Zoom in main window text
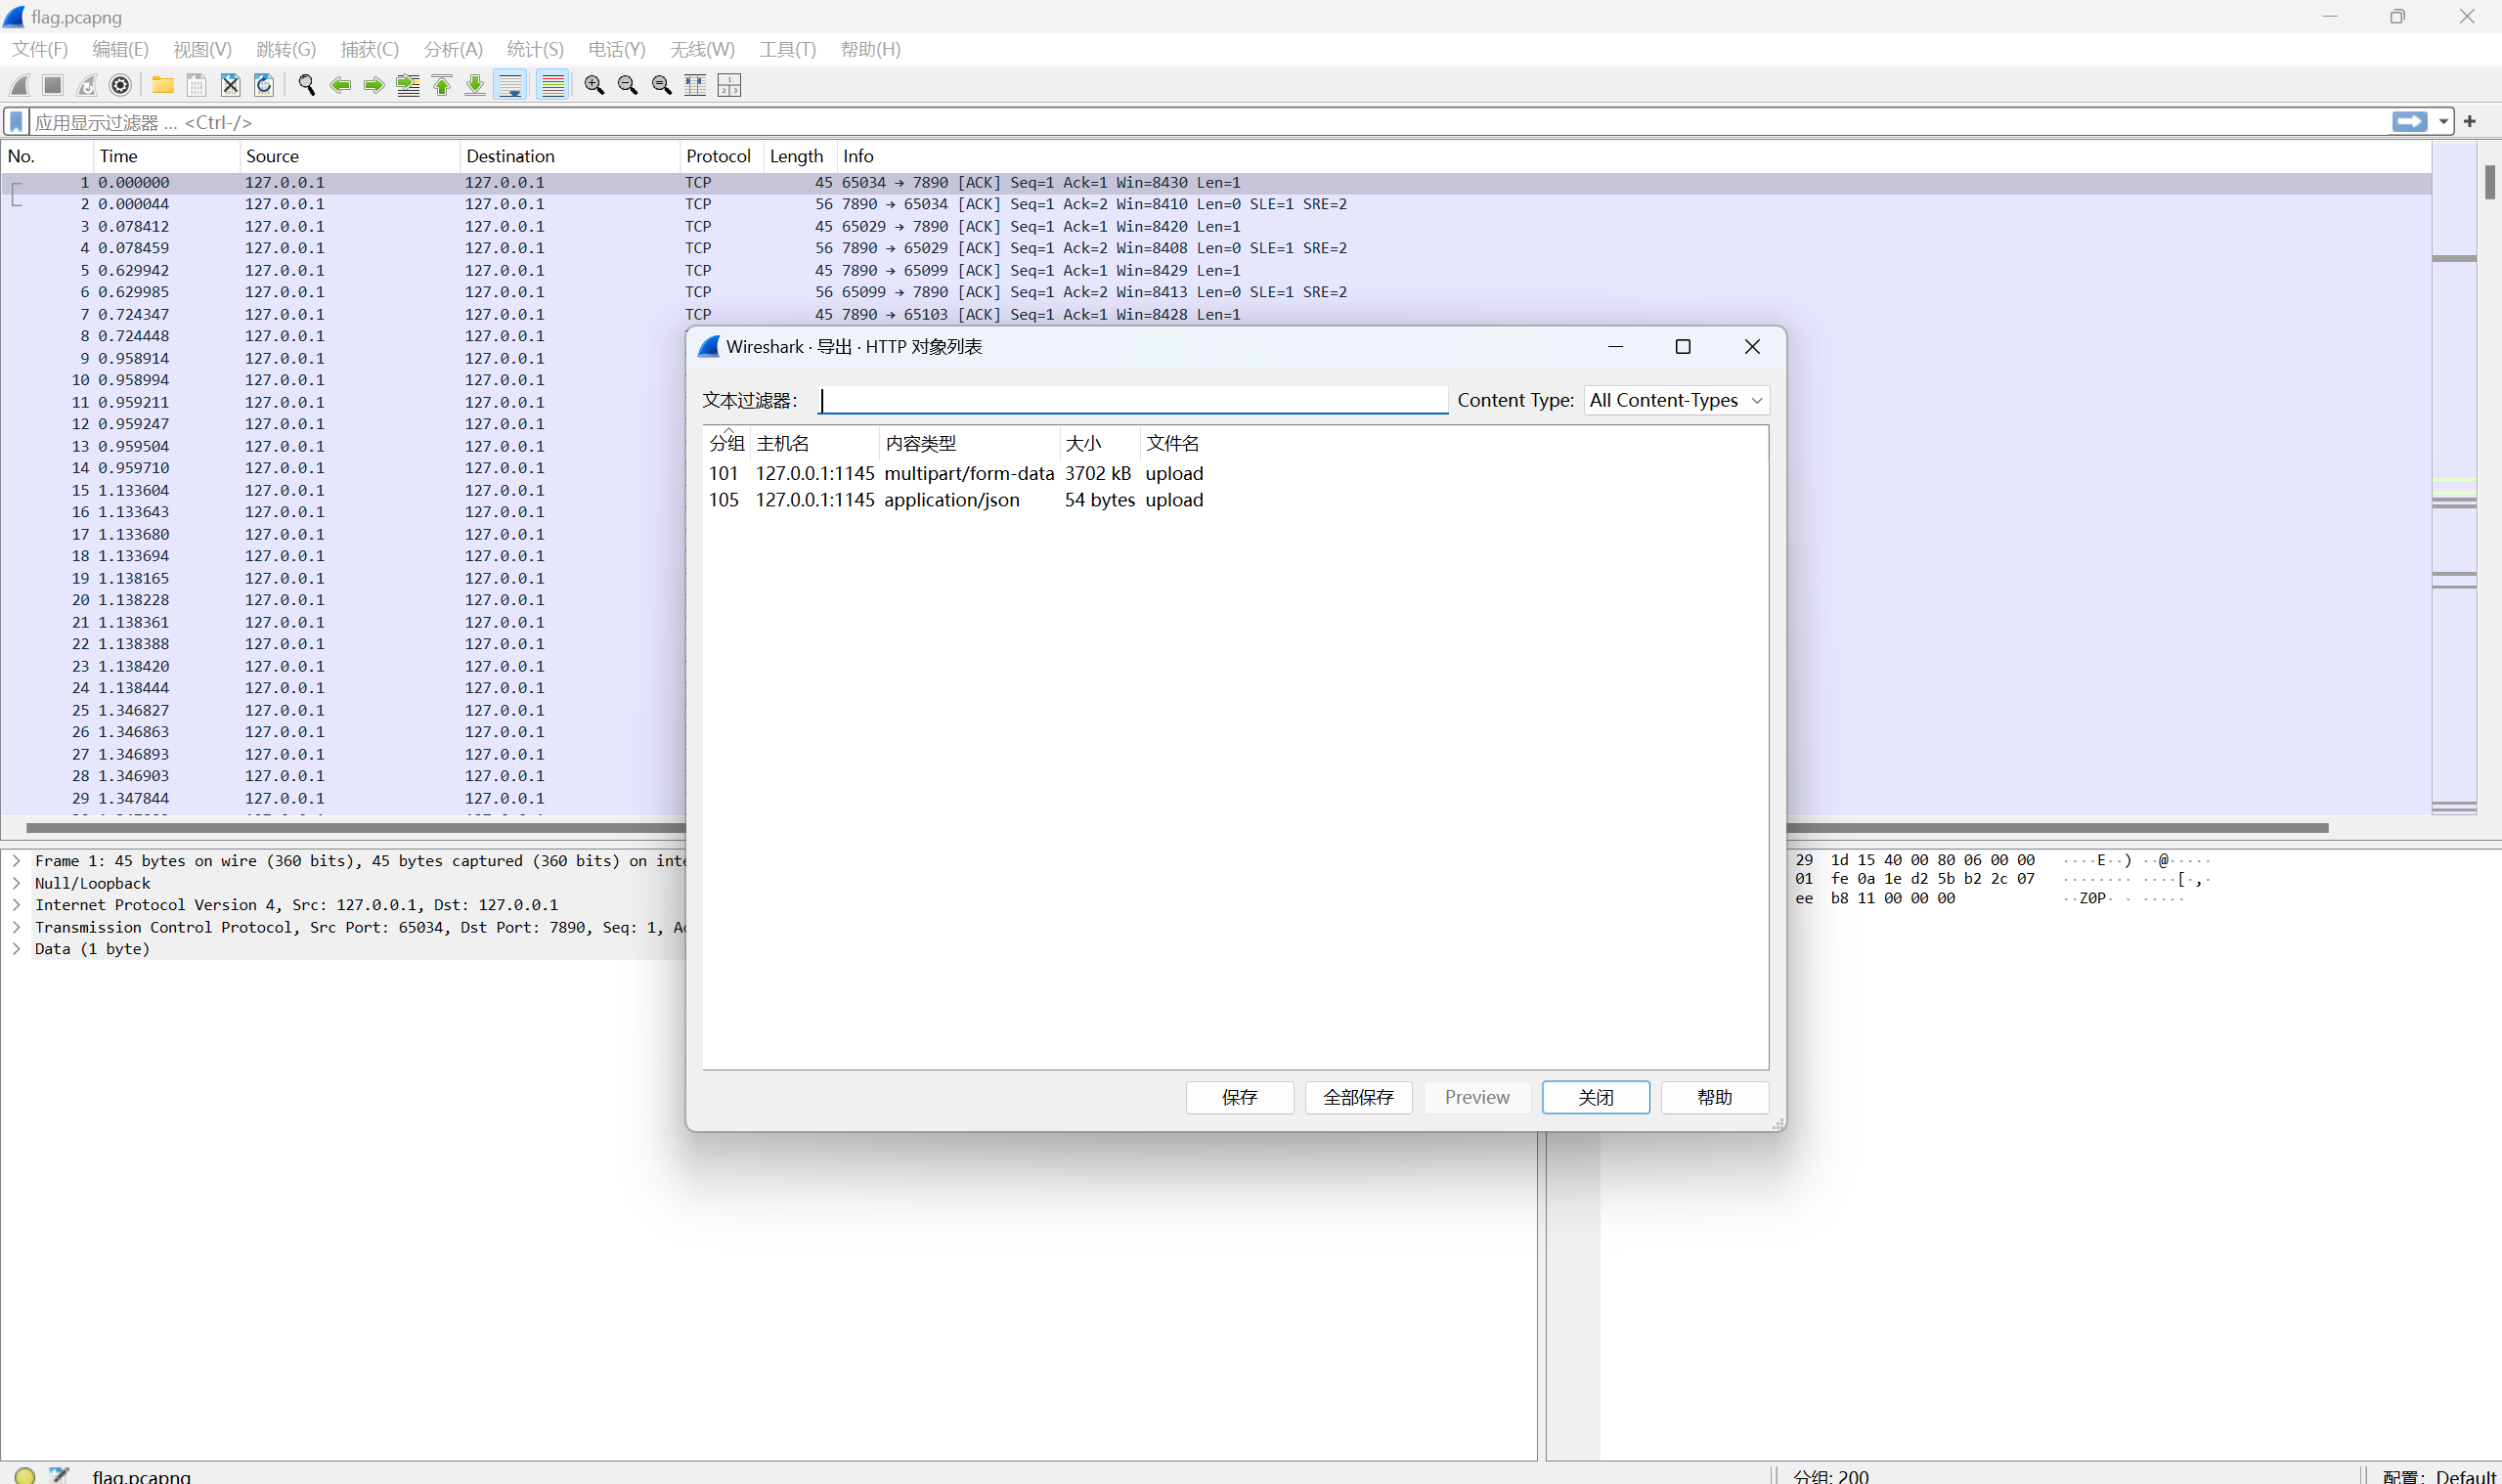2502x1484 pixels. 594,85
